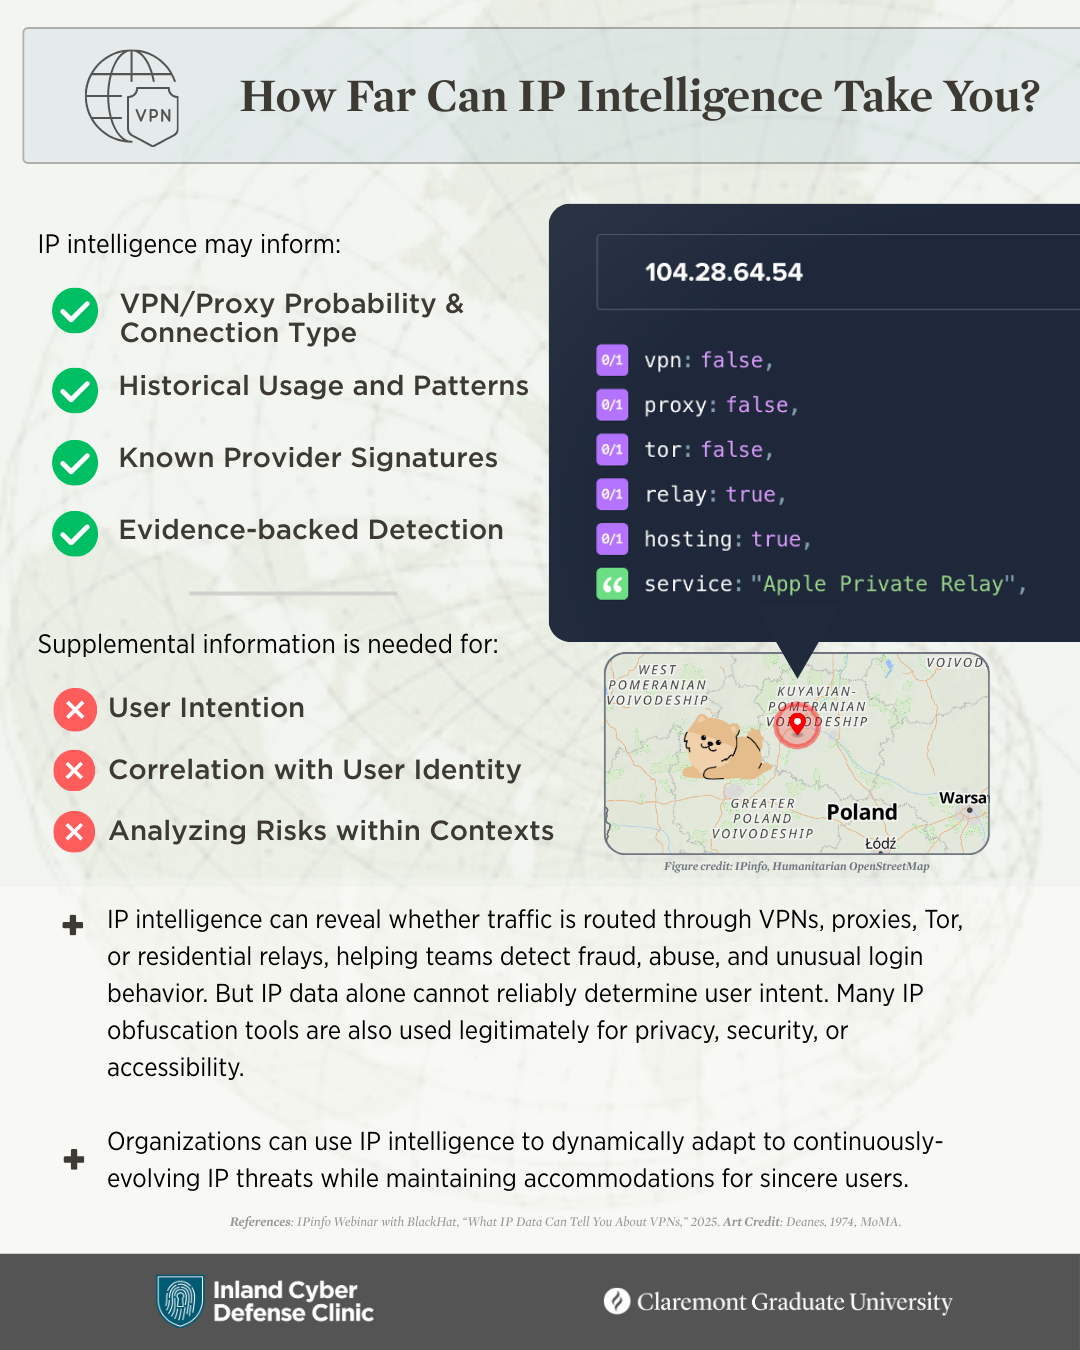Click the red X beside Correlation with User Identity
The height and width of the screenshot is (1350, 1080).
[x=75, y=771]
